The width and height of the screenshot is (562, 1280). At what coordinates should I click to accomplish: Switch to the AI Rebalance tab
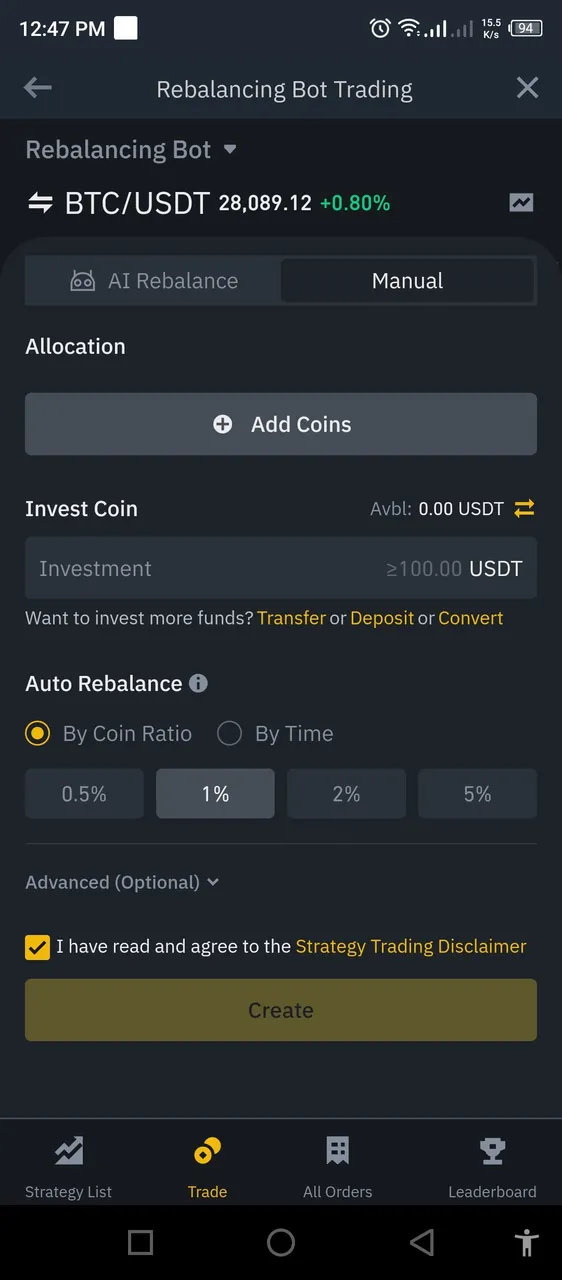tap(153, 281)
